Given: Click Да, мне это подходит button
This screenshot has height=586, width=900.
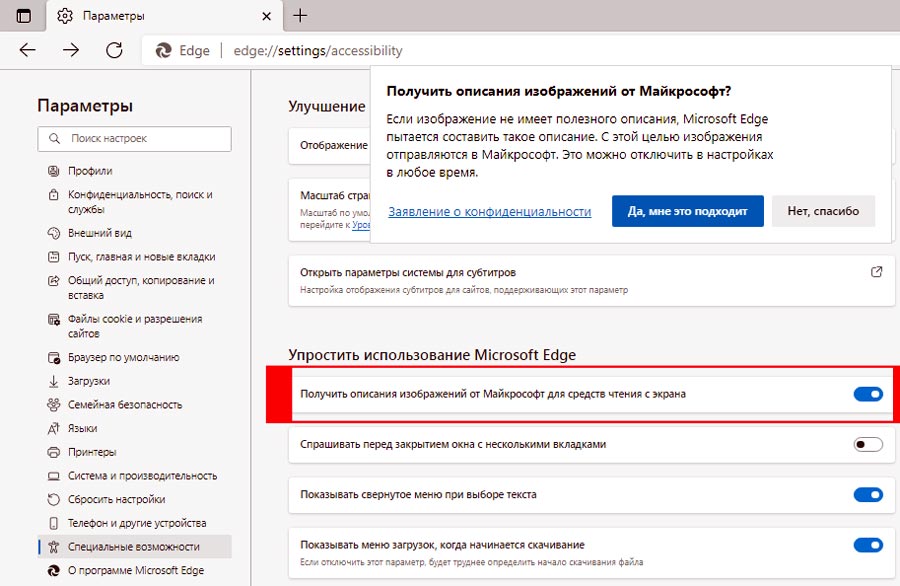Looking at the screenshot, I should click(688, 211).
